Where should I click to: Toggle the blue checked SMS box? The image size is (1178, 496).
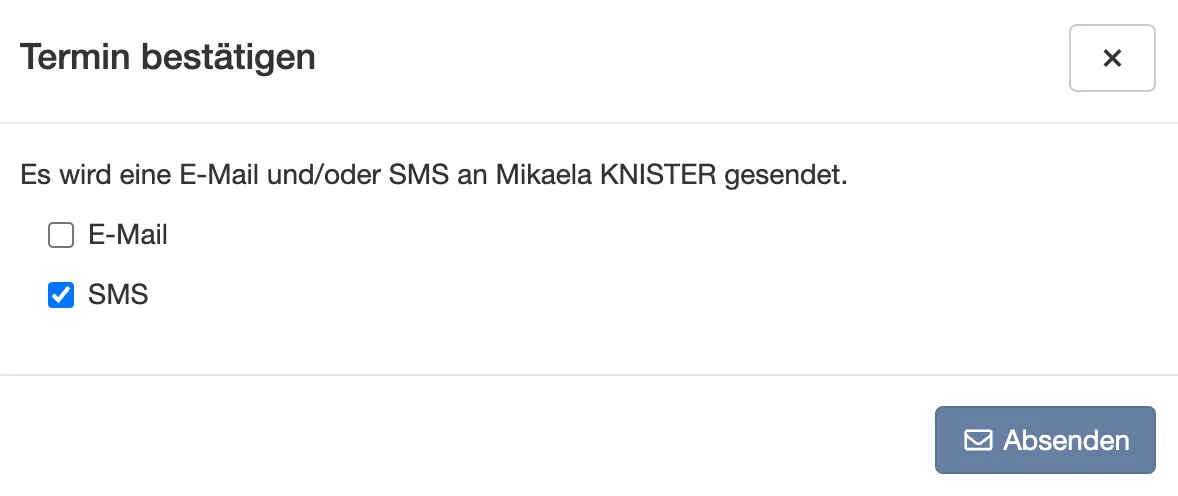tap(61, 295)
